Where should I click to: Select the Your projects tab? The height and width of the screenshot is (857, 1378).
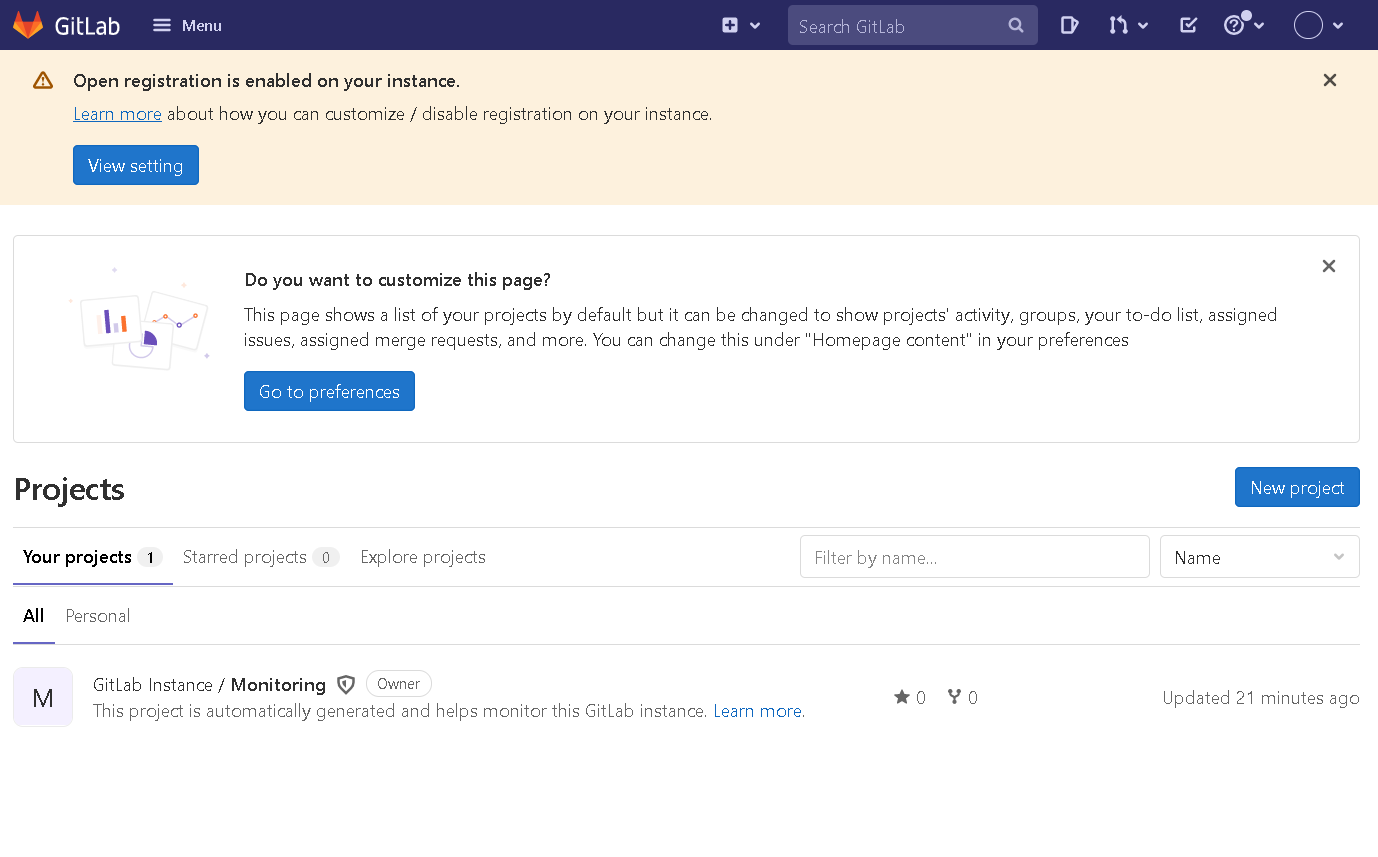point(93,557)
